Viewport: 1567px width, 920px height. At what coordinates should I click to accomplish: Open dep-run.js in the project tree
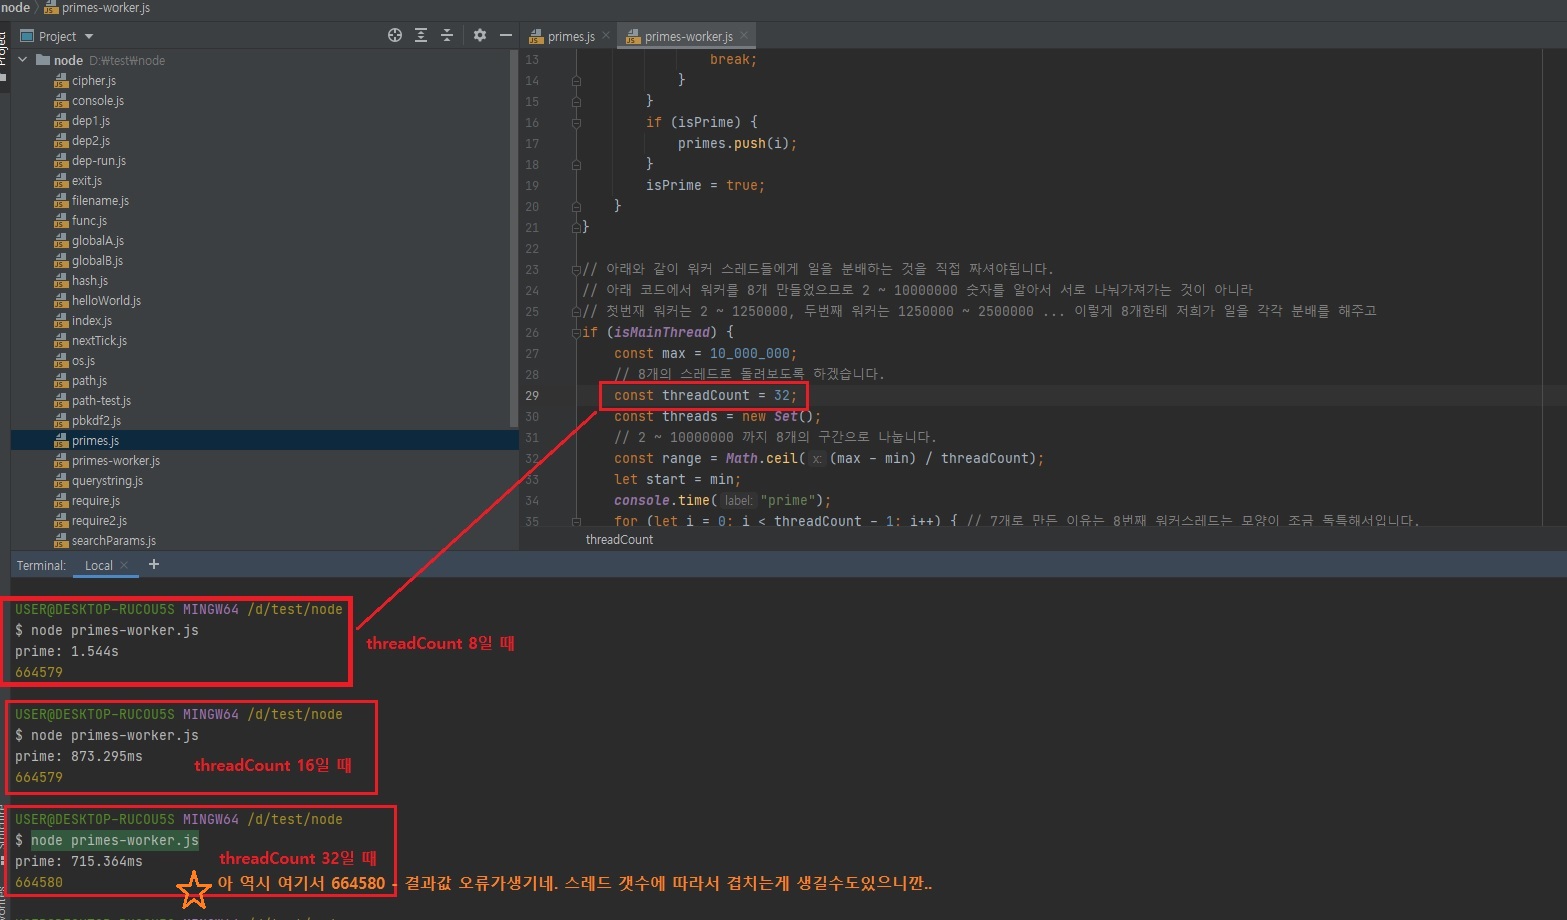pos(99,160)
